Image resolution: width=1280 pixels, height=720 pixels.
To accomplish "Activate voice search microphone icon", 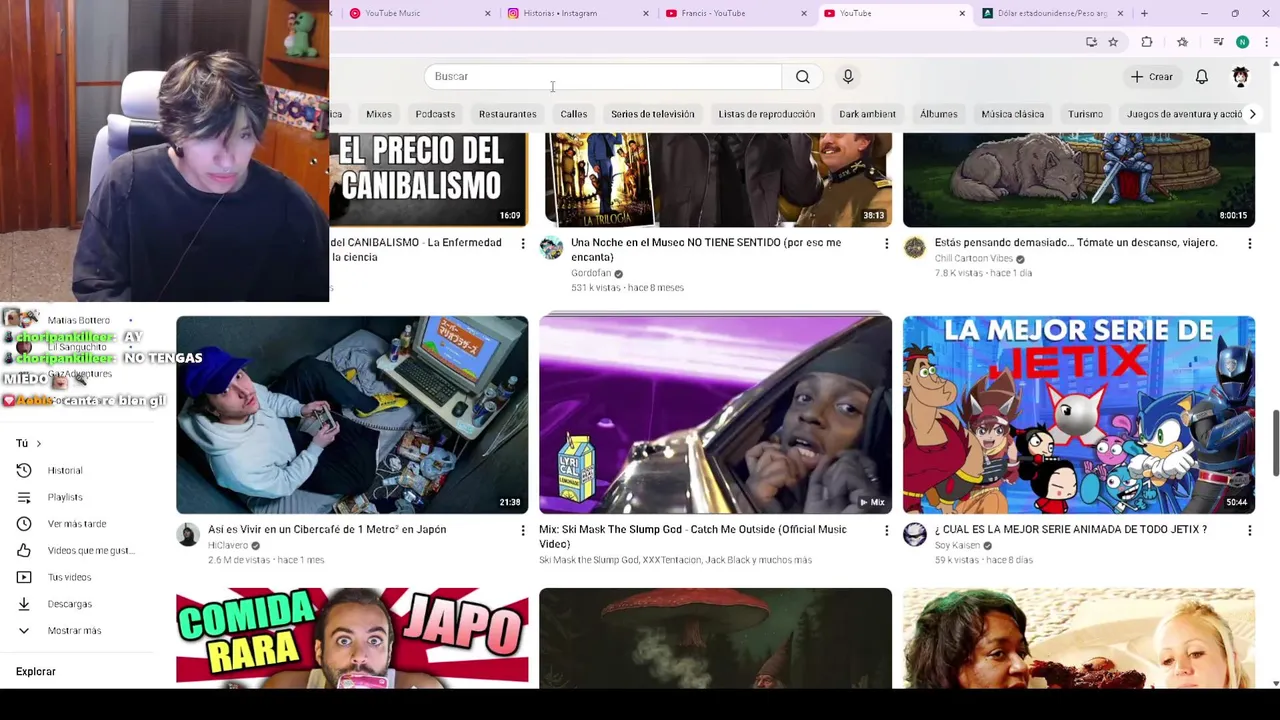I will coord(848,77).
